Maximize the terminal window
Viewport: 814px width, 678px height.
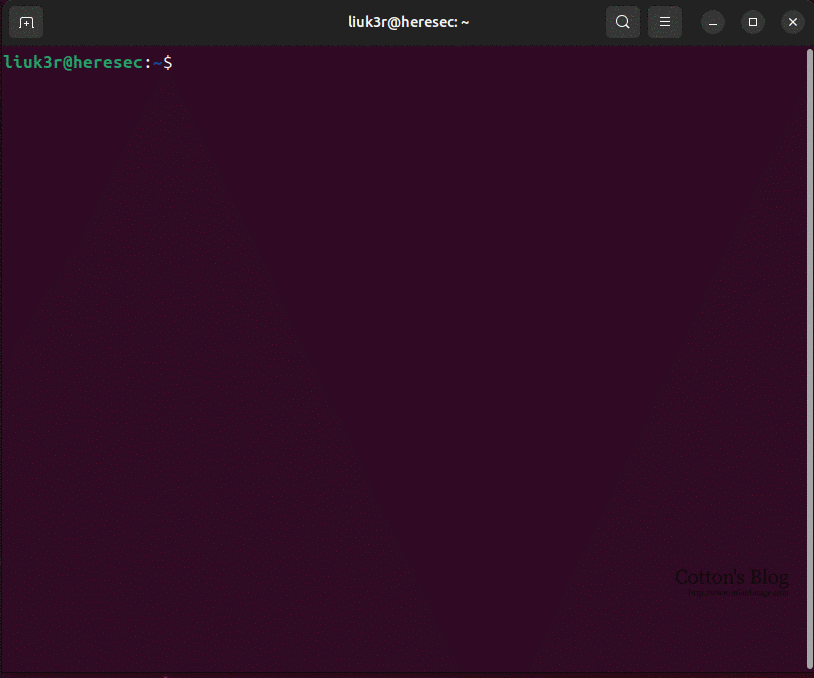click(753, 22)
